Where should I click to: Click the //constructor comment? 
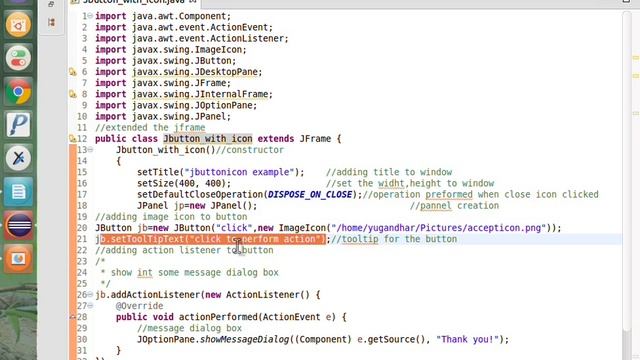[x=250, y=150]
